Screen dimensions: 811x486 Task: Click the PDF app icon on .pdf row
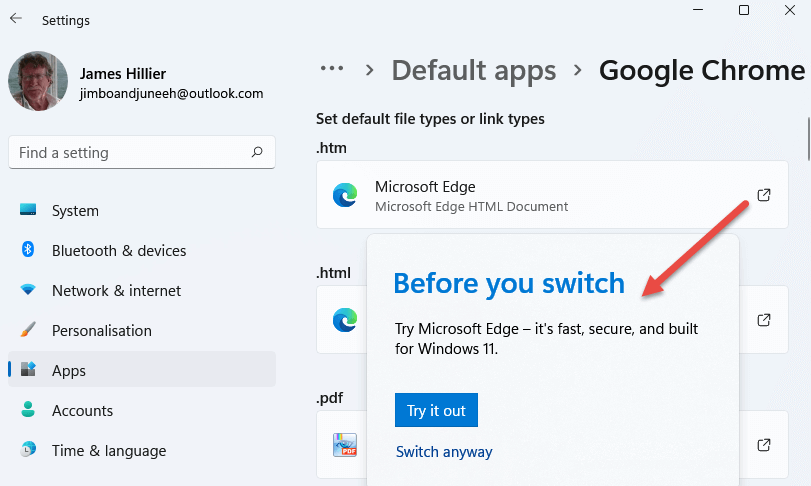pyautogui.click(x=345, y=445)
